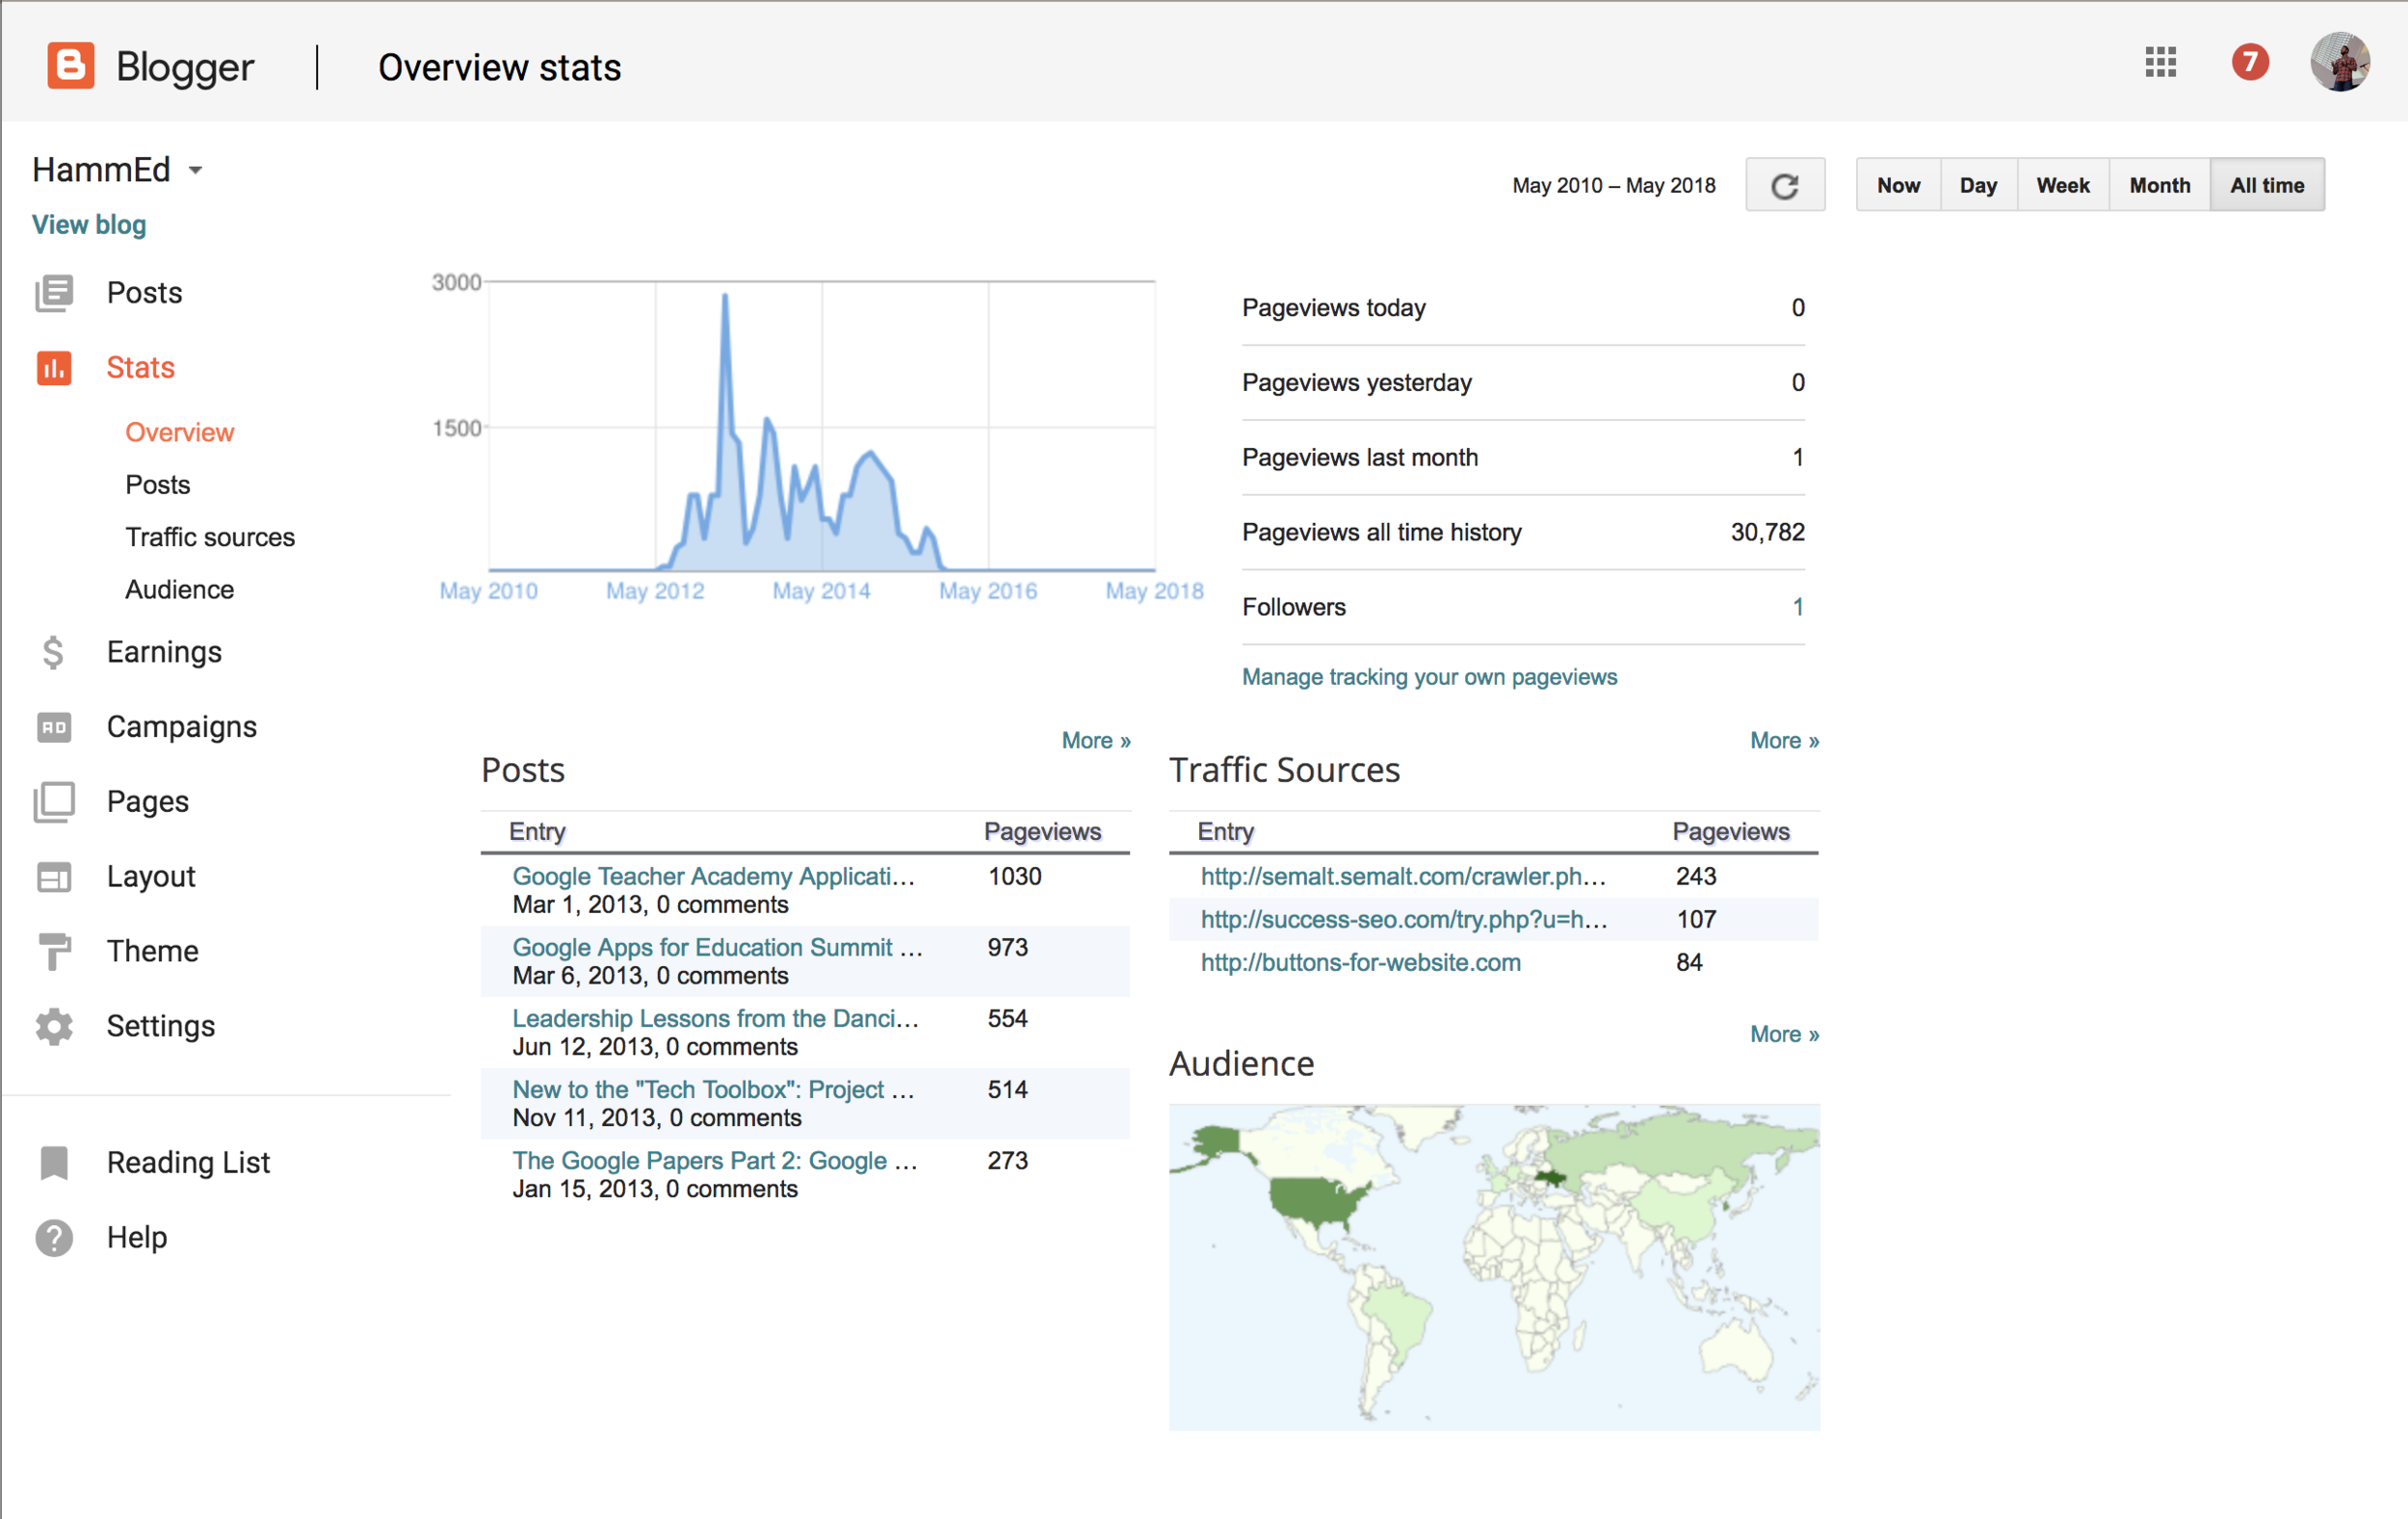Open the View blog link
This screenshot has width=2408, height=1519.
tap(89, 224)
